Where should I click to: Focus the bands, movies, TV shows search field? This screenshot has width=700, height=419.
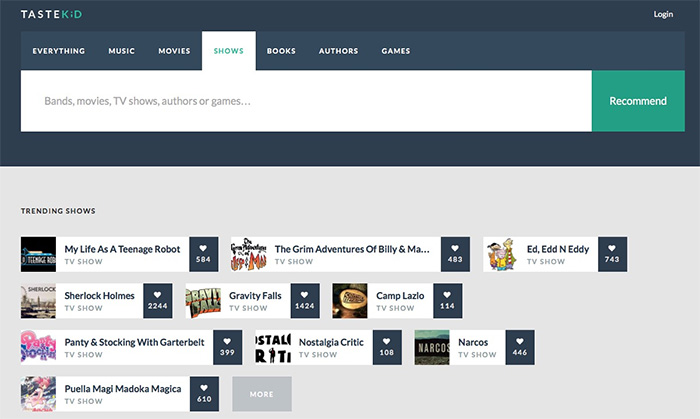coord(306,101)
